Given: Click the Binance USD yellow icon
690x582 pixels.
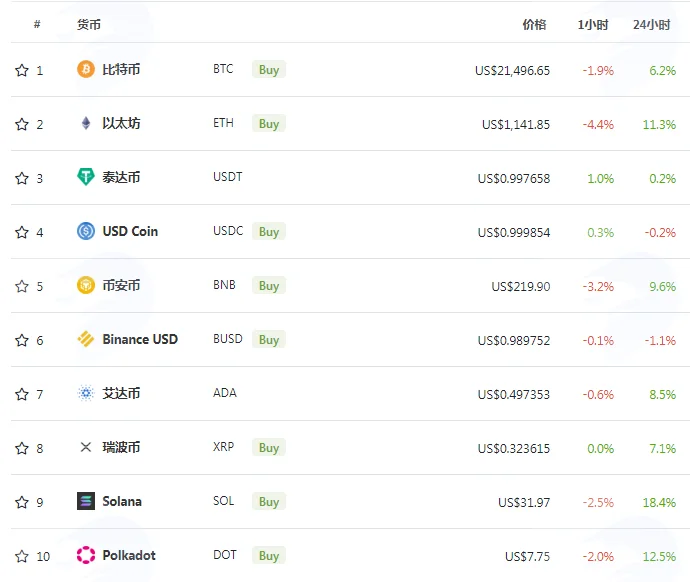Looking at the screenshot, I should 86,339.
